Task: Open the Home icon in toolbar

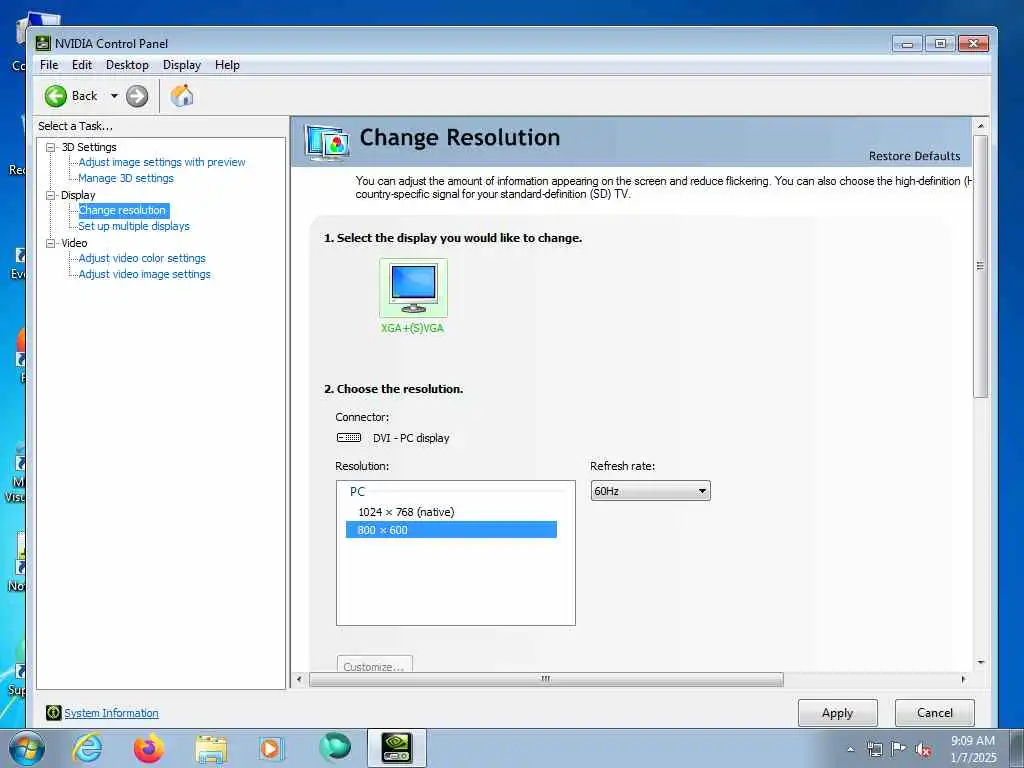Action: point(182,96)
